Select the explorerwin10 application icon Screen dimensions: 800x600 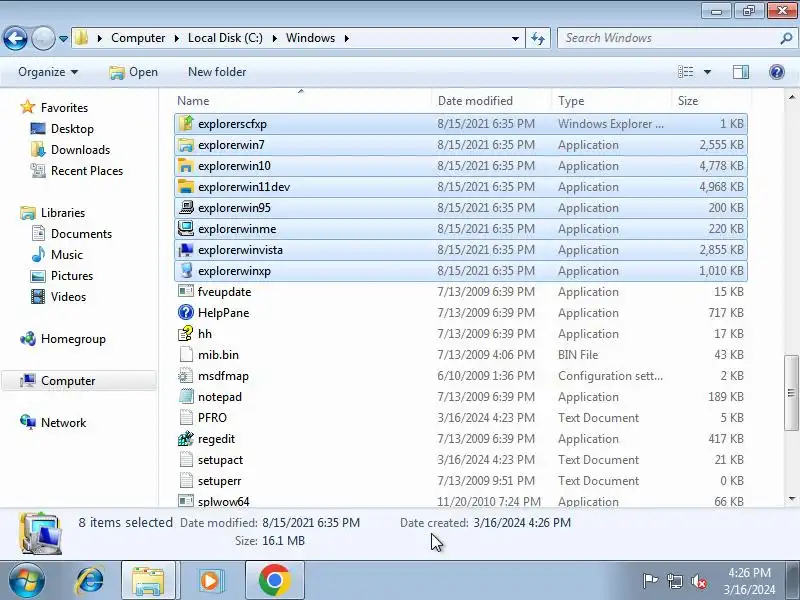click(186, 166)
